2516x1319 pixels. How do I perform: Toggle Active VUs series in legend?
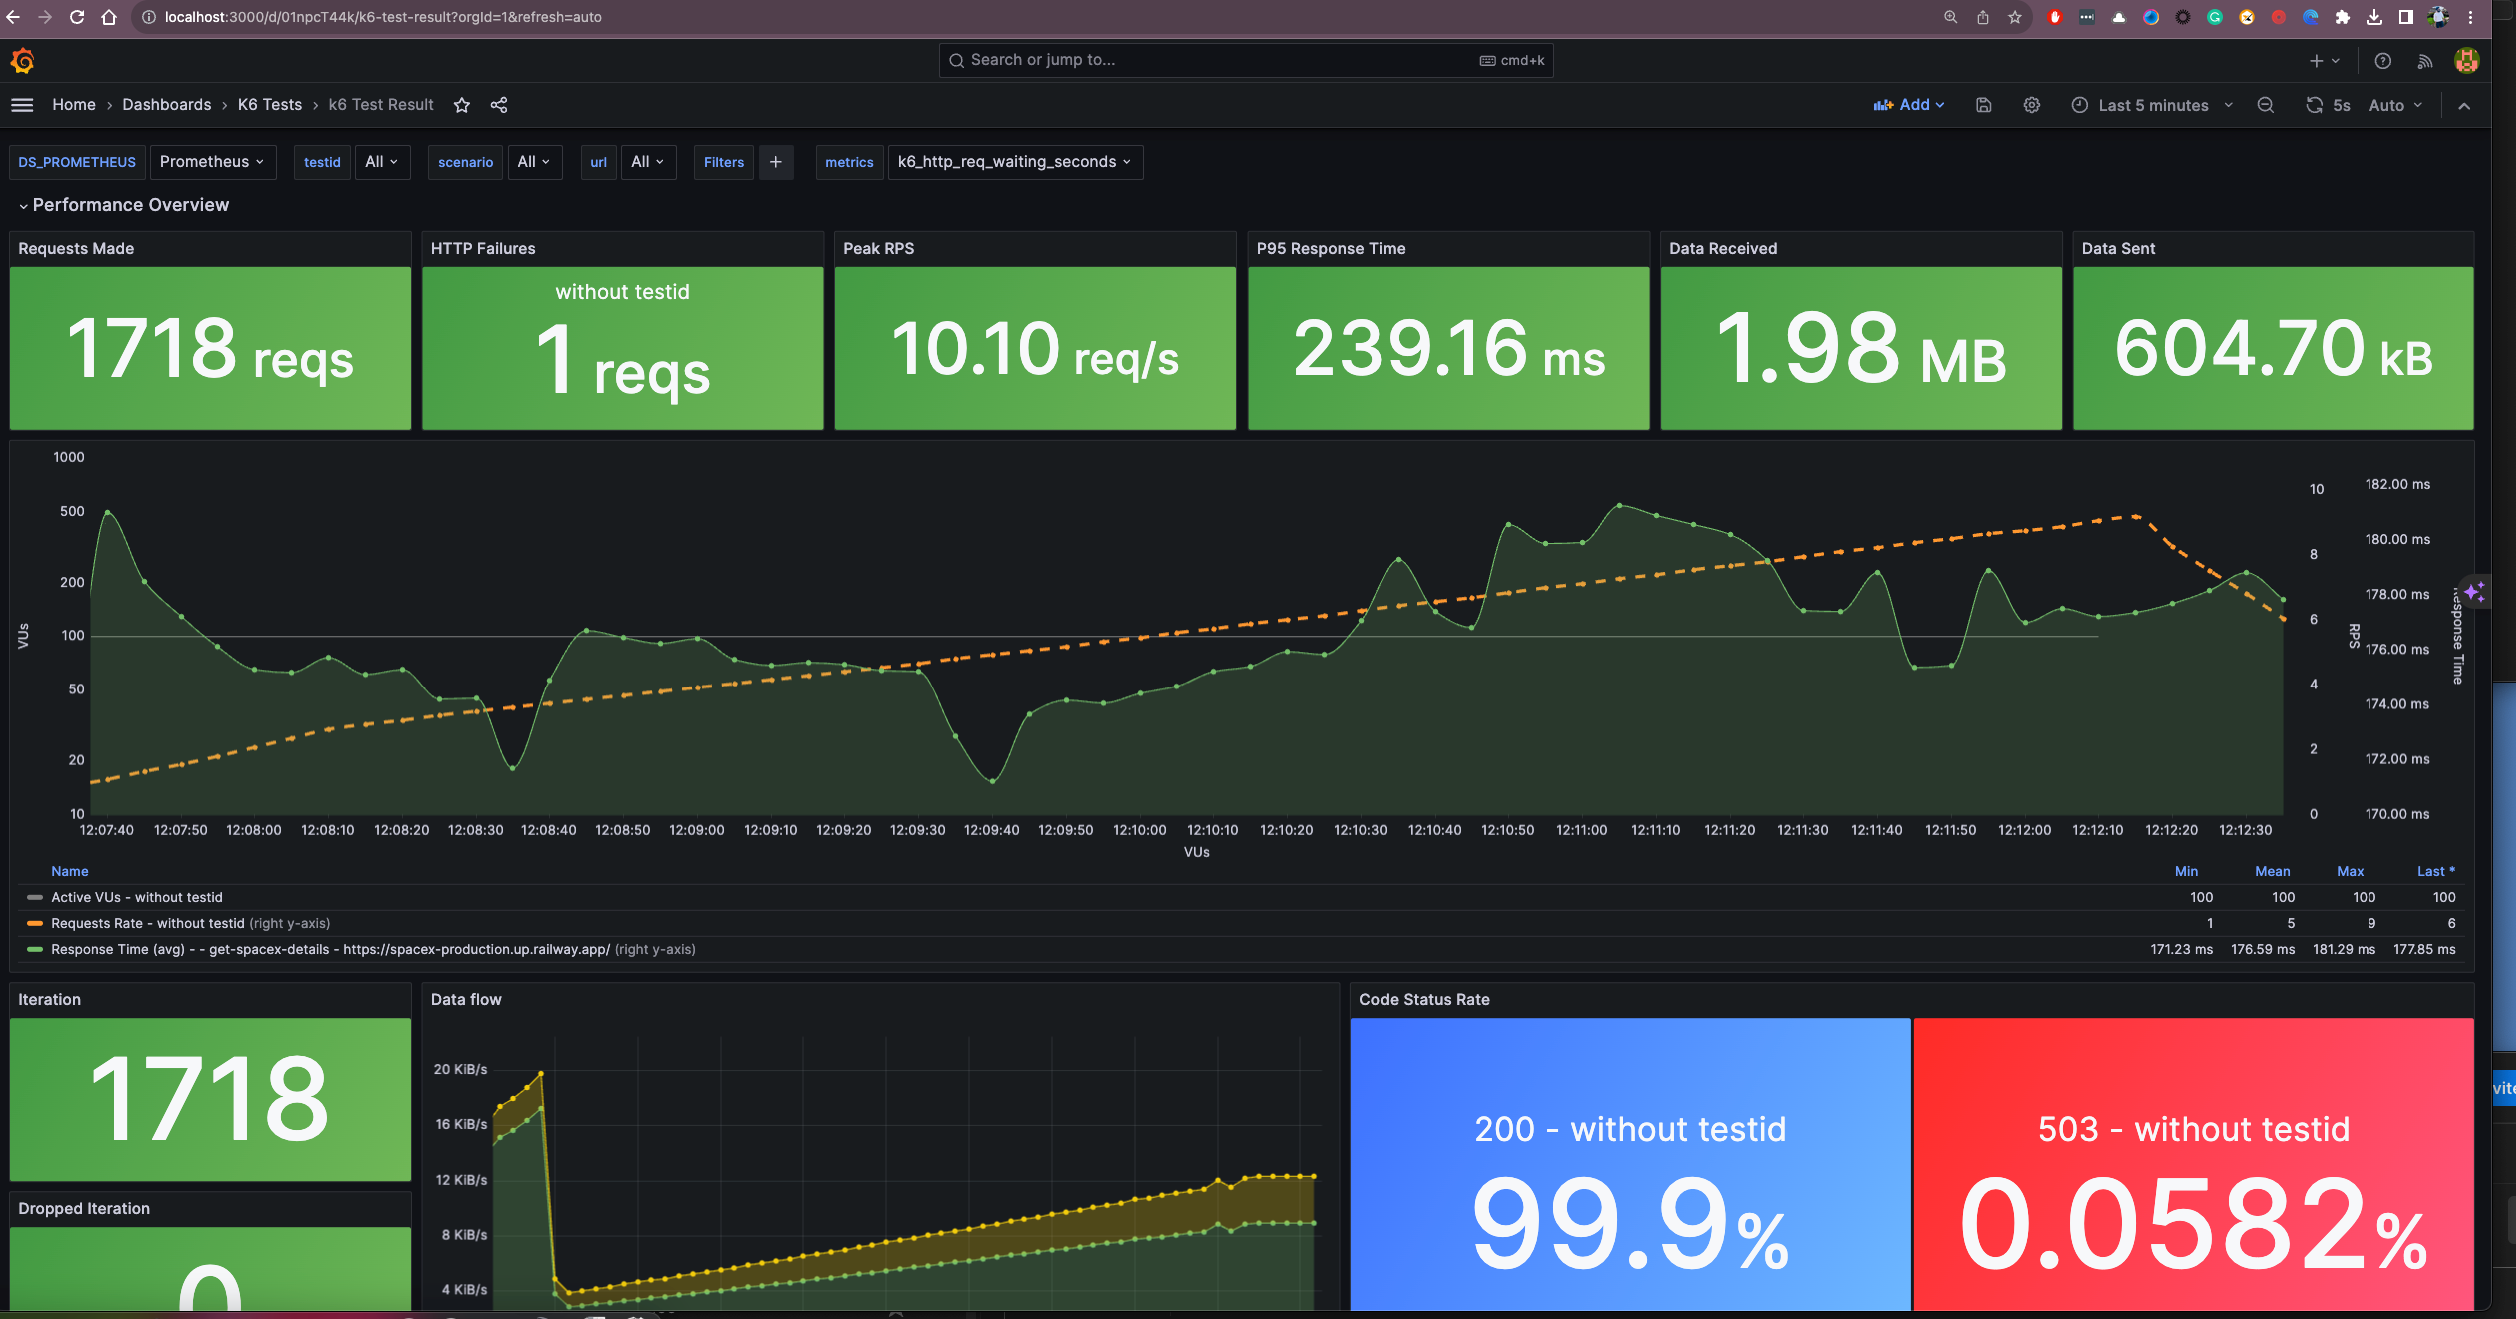point(137,897)
